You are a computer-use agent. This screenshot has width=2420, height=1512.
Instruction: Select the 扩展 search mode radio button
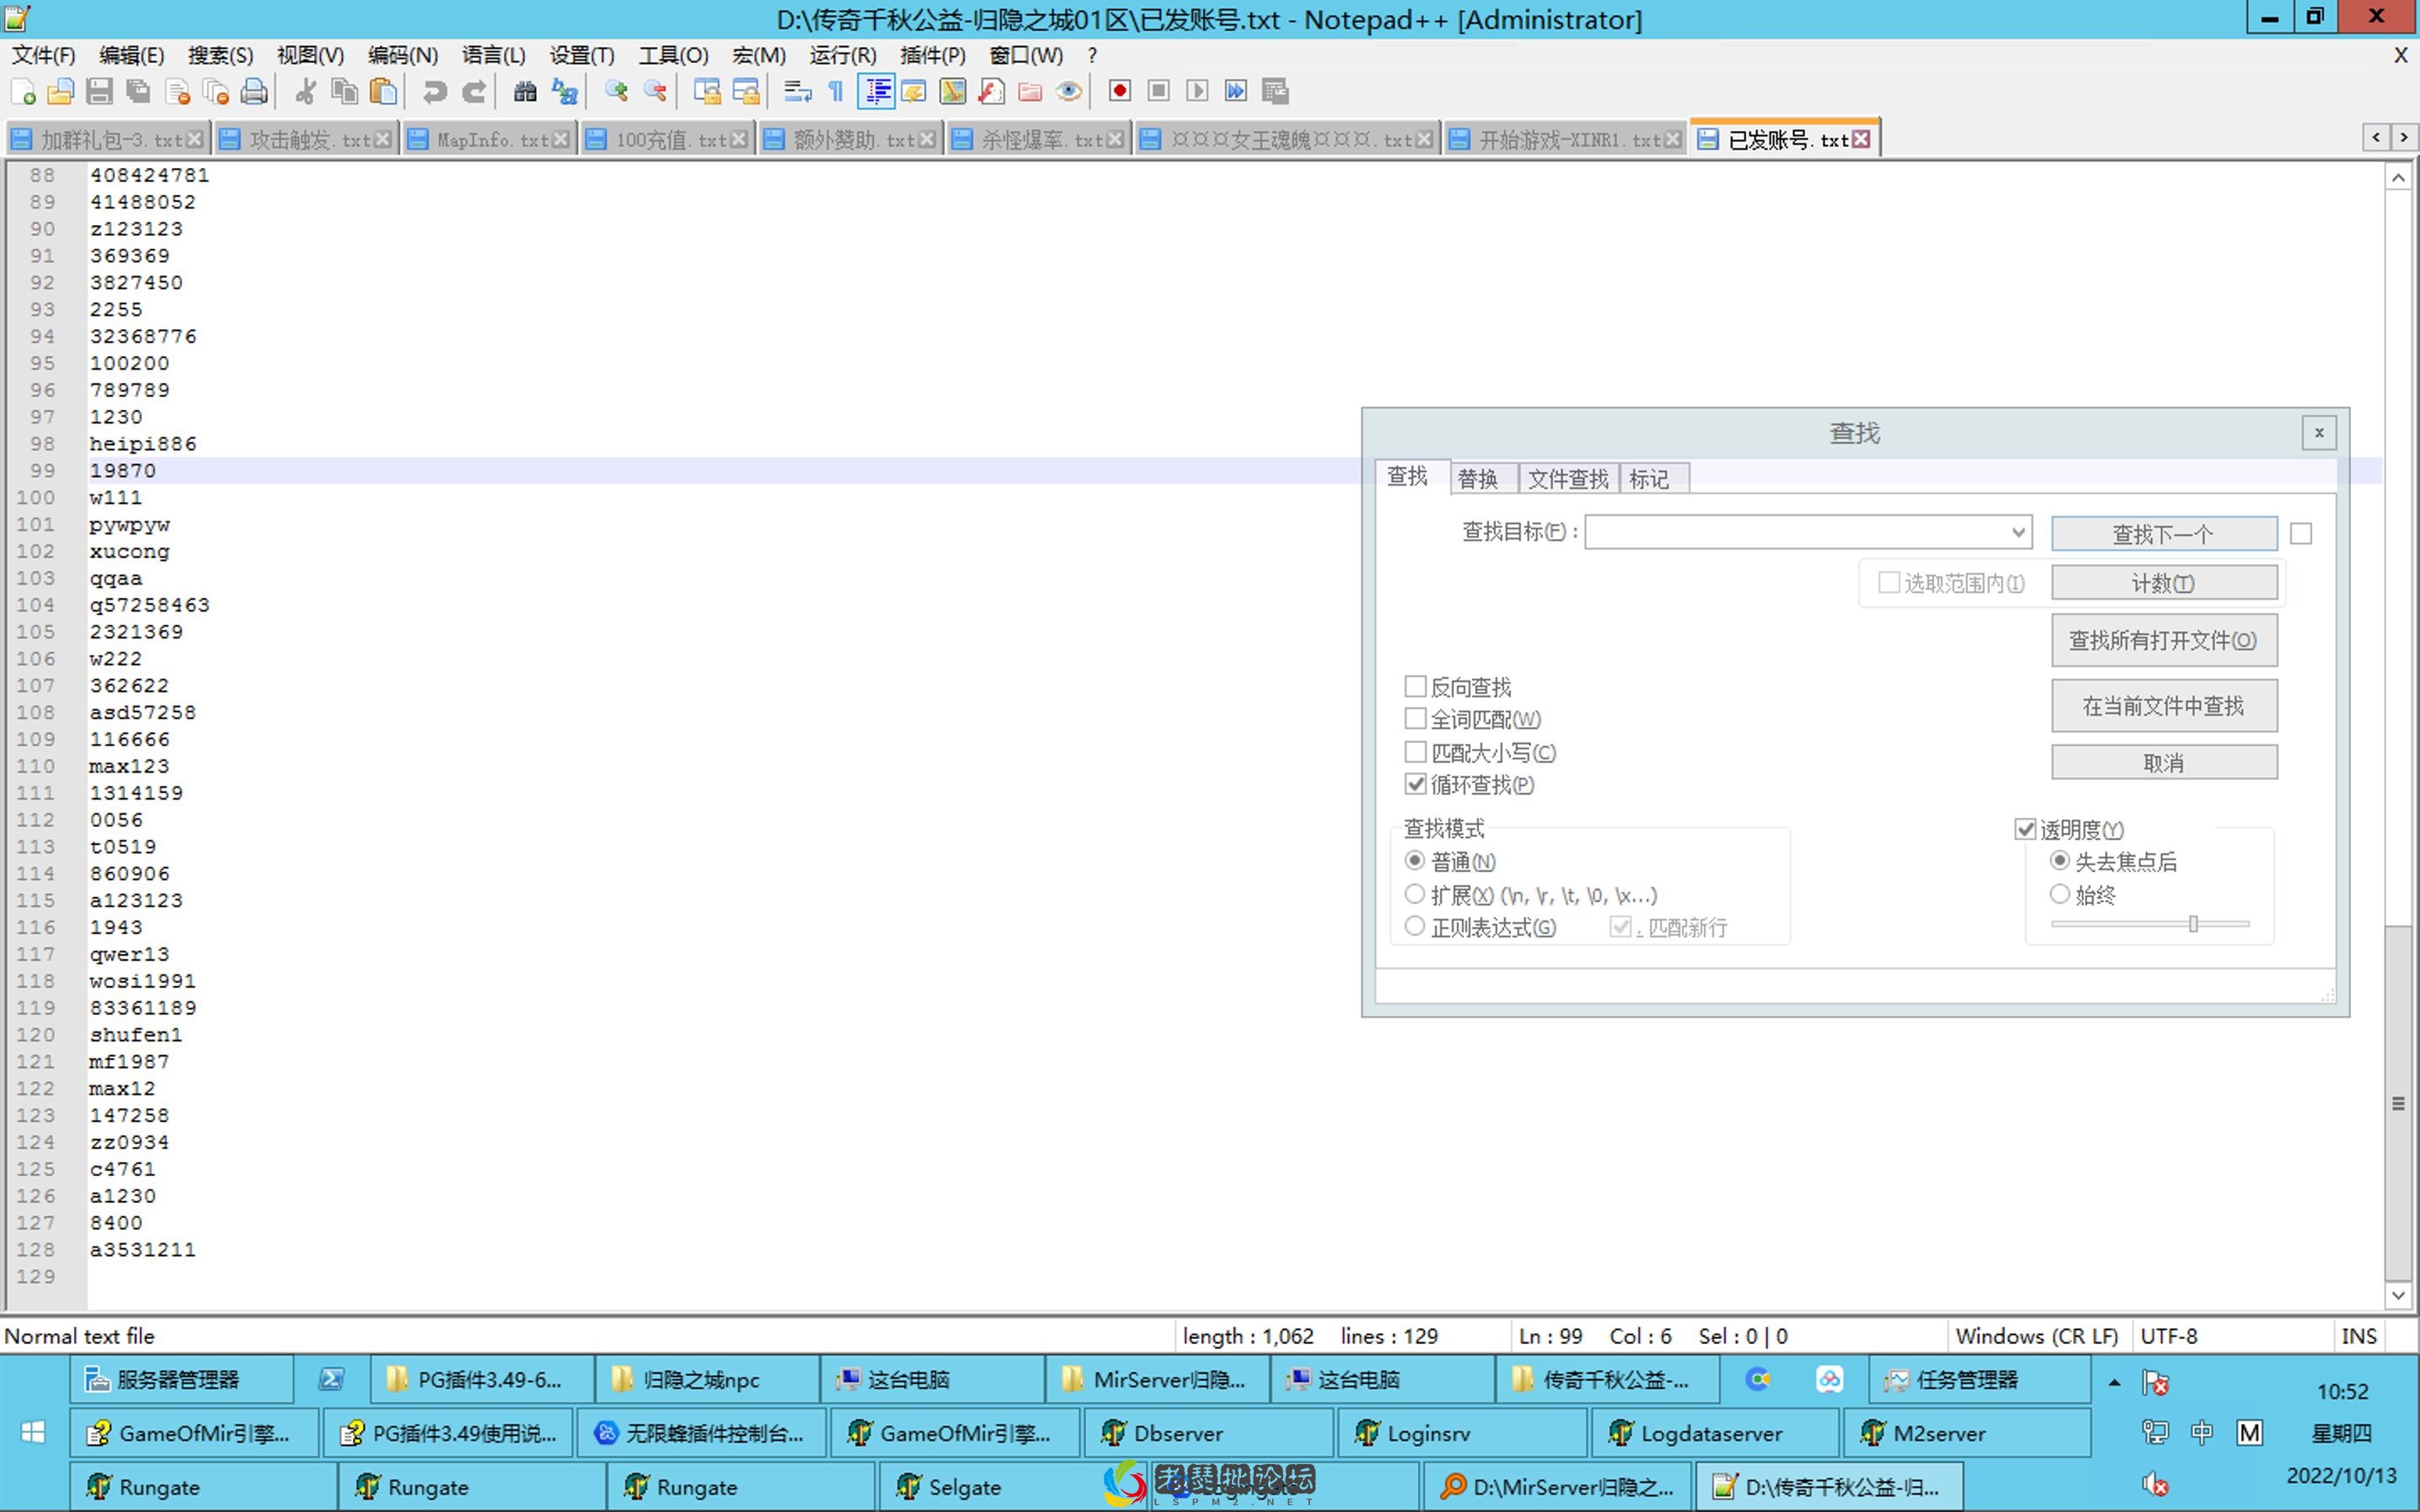(1415, 893)
